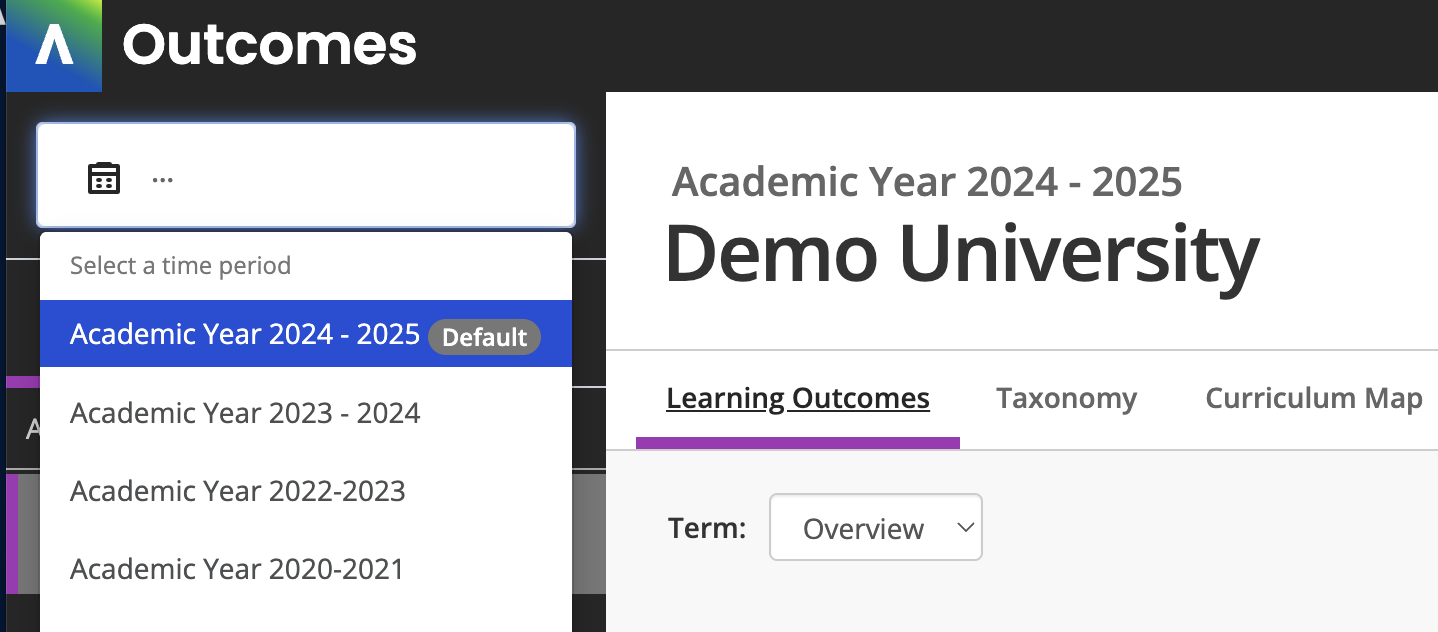This screenshot has height=632, width=1438.
Task: Click the Default badge on the 2024 - 2025 option
Action: [484, 337]
